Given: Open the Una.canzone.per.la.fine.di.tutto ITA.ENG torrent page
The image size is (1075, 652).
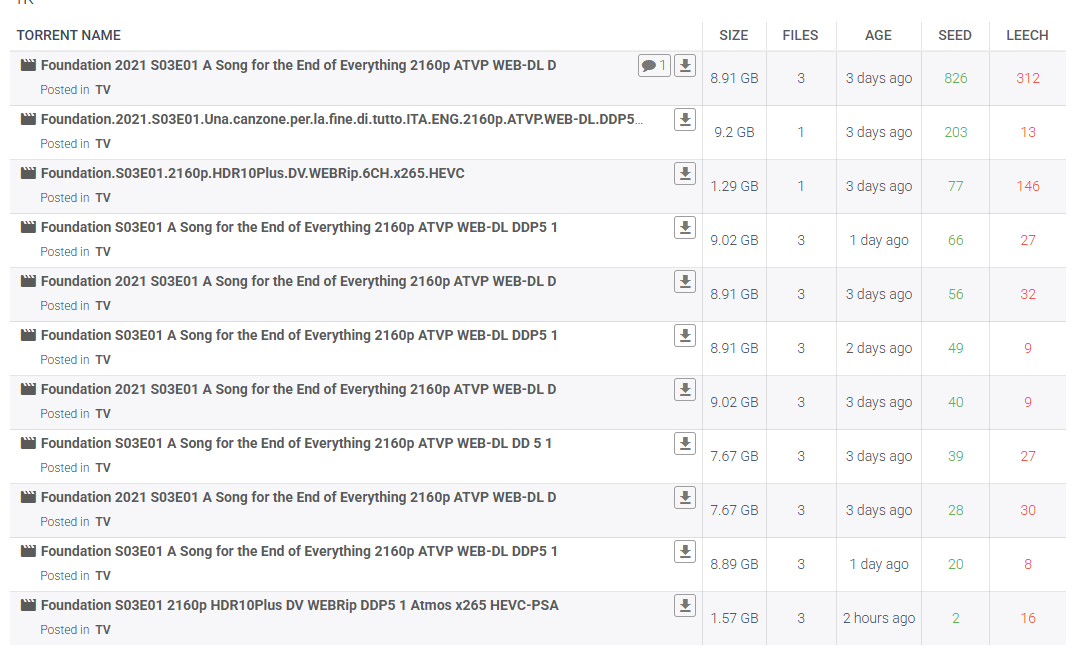Looking at the screenshot, I should click(x=341, y=119).
